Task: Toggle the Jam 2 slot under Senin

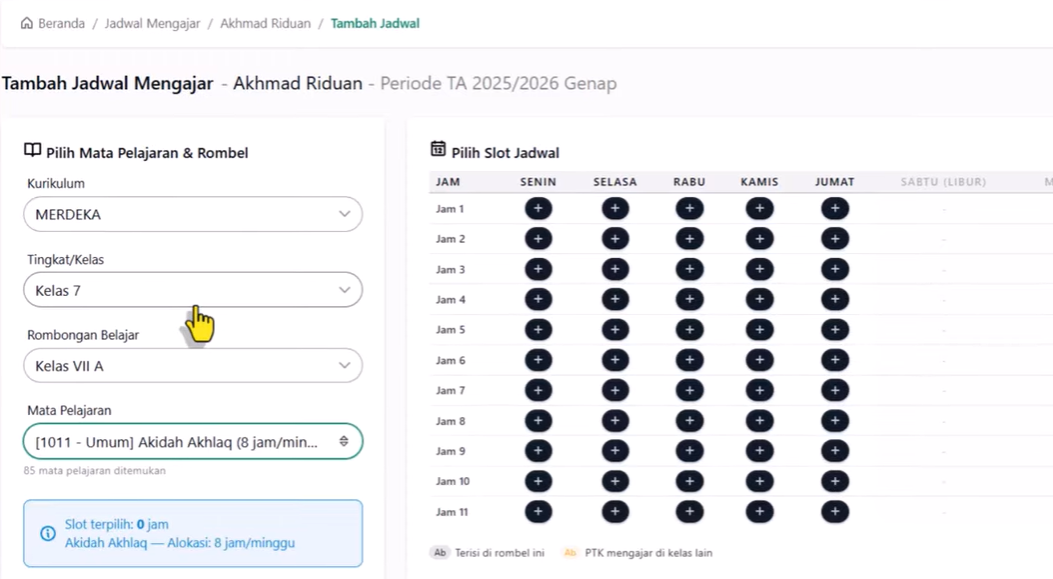Action: [x=538, y=239]
